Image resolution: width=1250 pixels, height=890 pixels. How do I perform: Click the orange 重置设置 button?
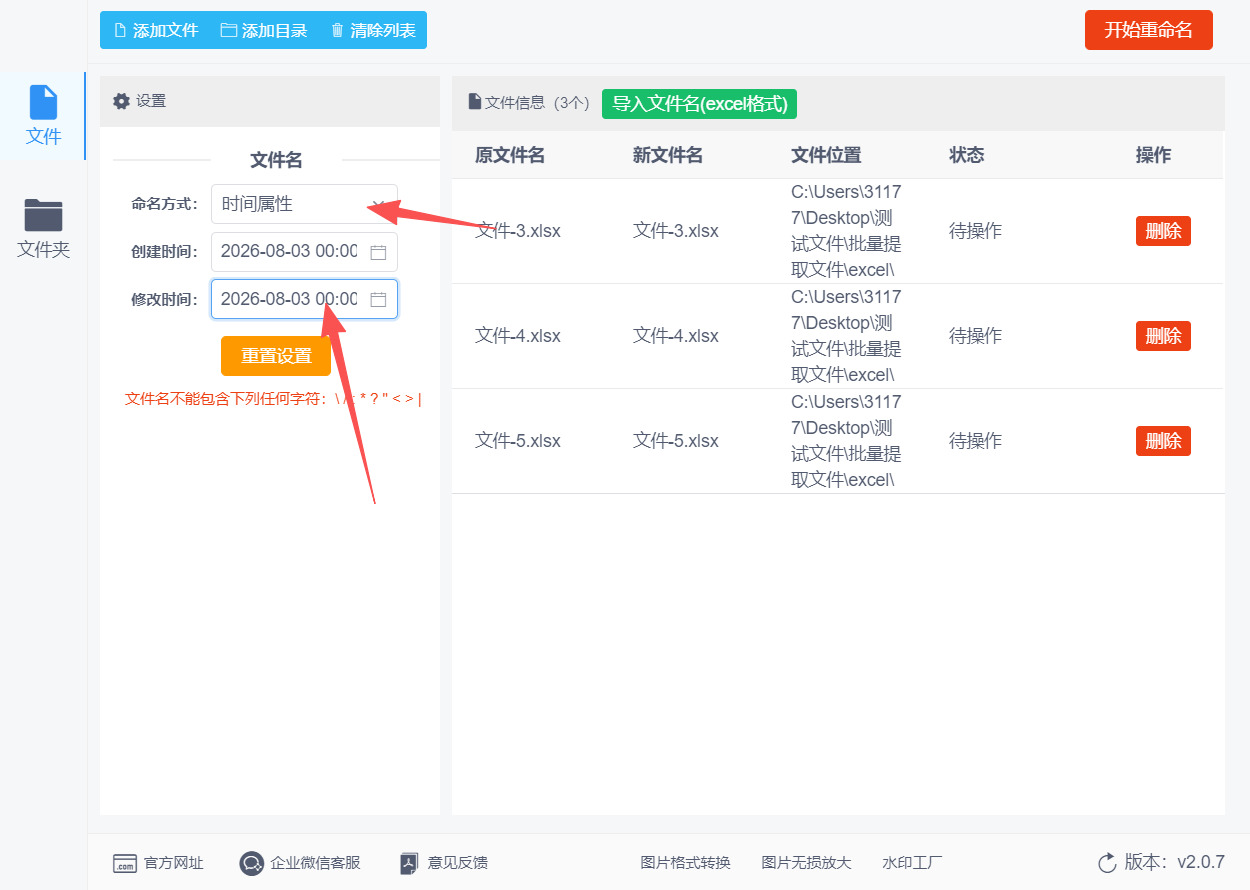[276, 356]
